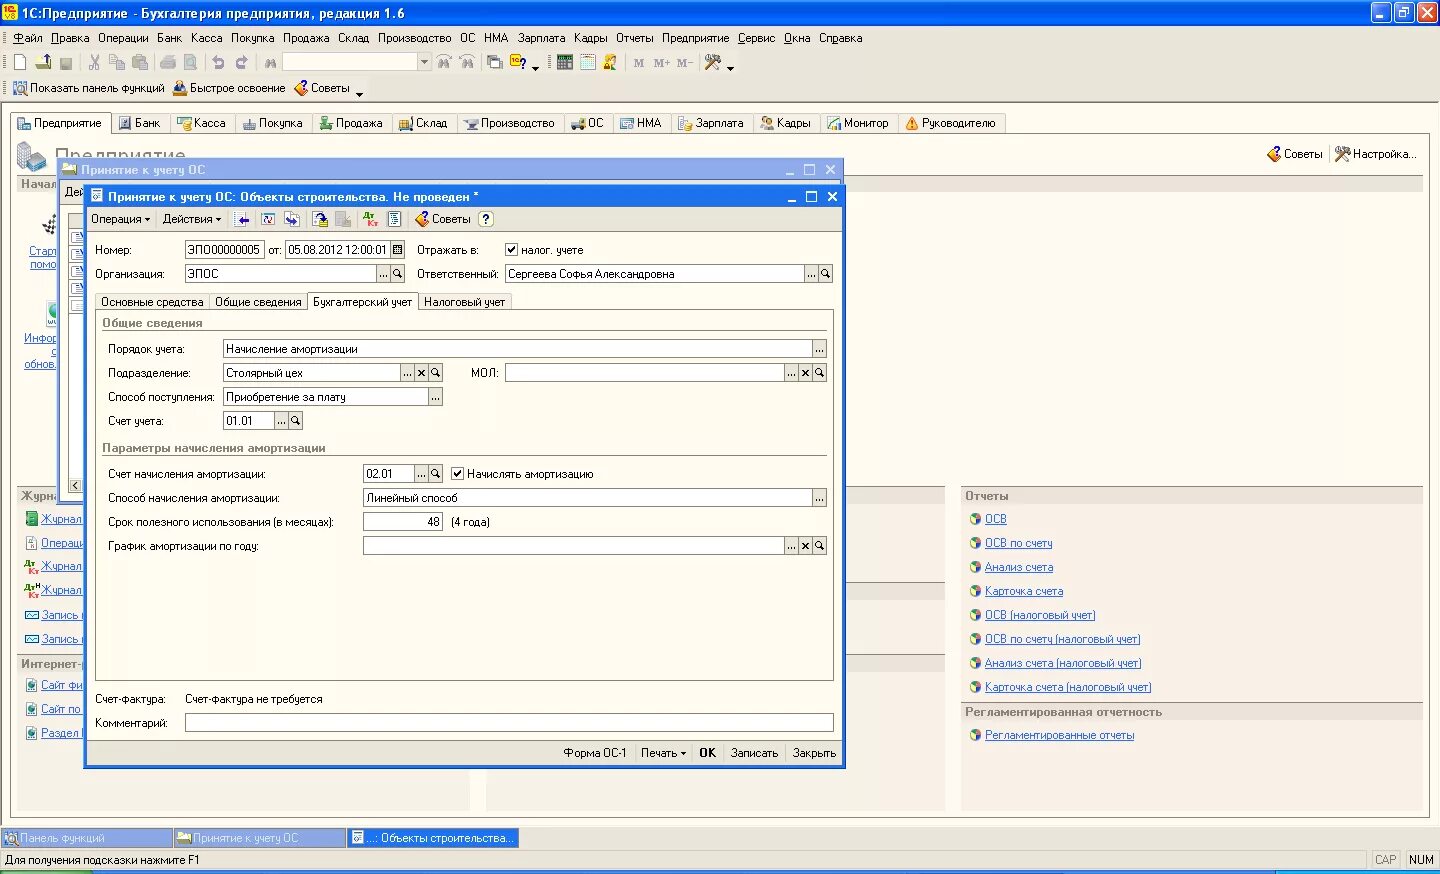Click the cut scissors icon
This screenshot has height=874, width=1440.
[x=94, y=62]
